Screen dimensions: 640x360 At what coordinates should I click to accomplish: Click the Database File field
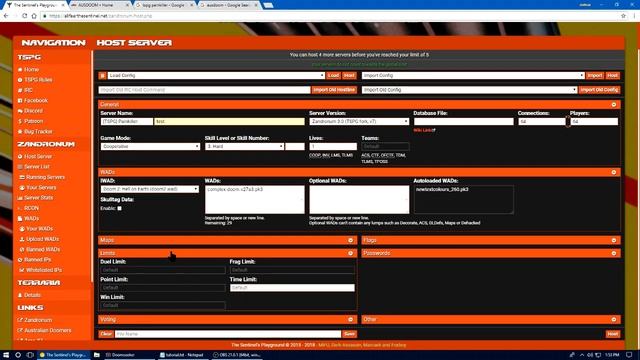click(x=464, y=122)
